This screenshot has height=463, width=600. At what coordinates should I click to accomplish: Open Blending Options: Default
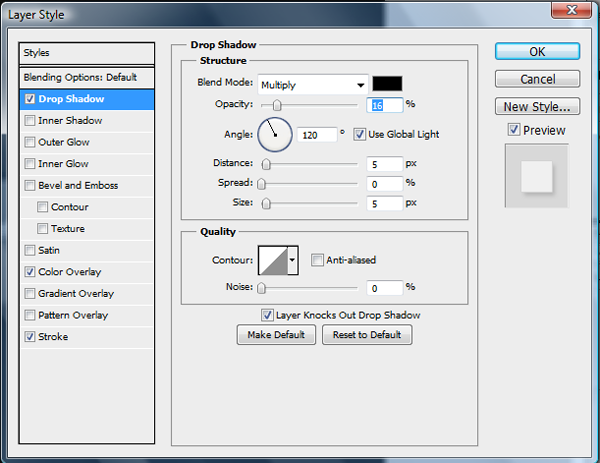(x=87, y=78)
